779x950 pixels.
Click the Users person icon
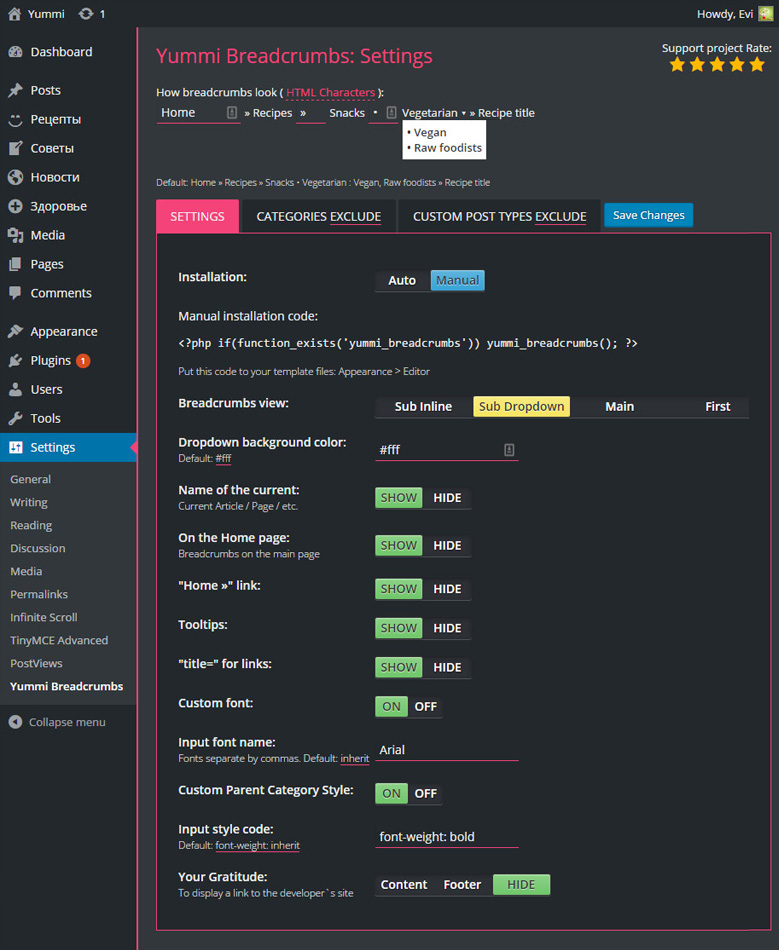tap(15, 390)
